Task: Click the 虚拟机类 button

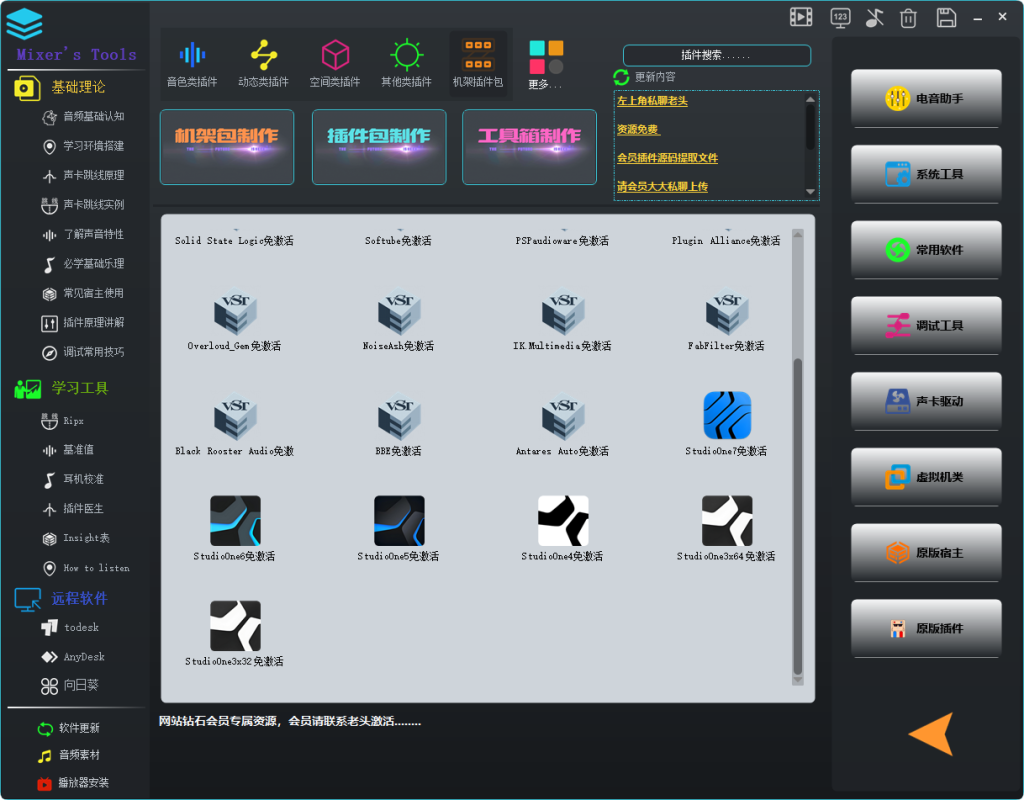Action: tap(926, 477)
